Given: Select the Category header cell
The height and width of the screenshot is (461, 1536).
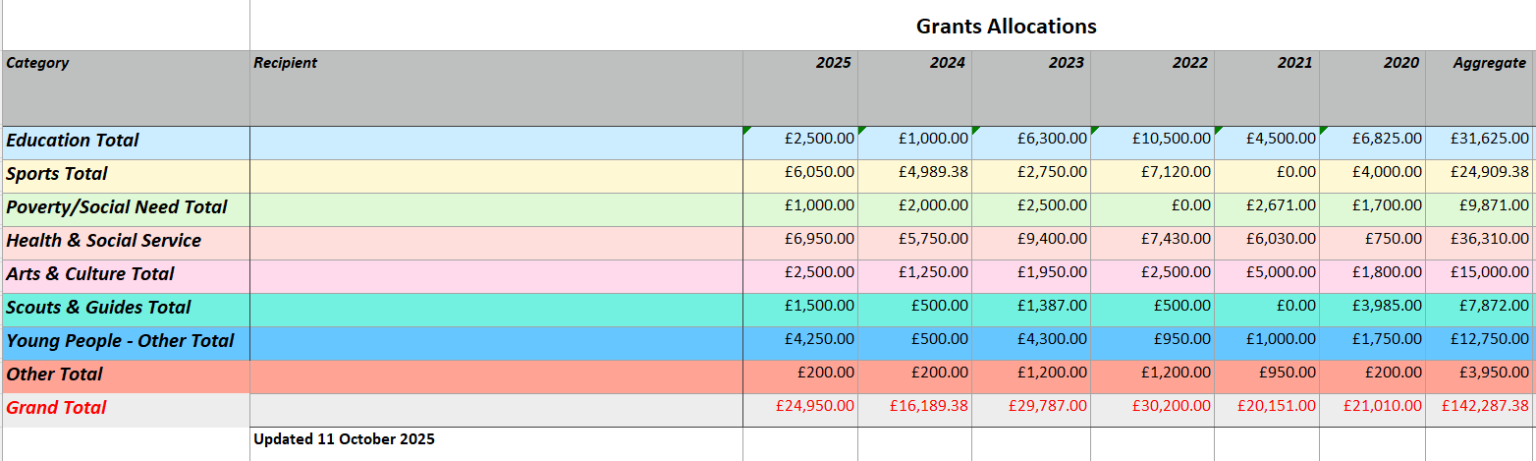Looking at the screenshot, I should click(x=38, y=63).
